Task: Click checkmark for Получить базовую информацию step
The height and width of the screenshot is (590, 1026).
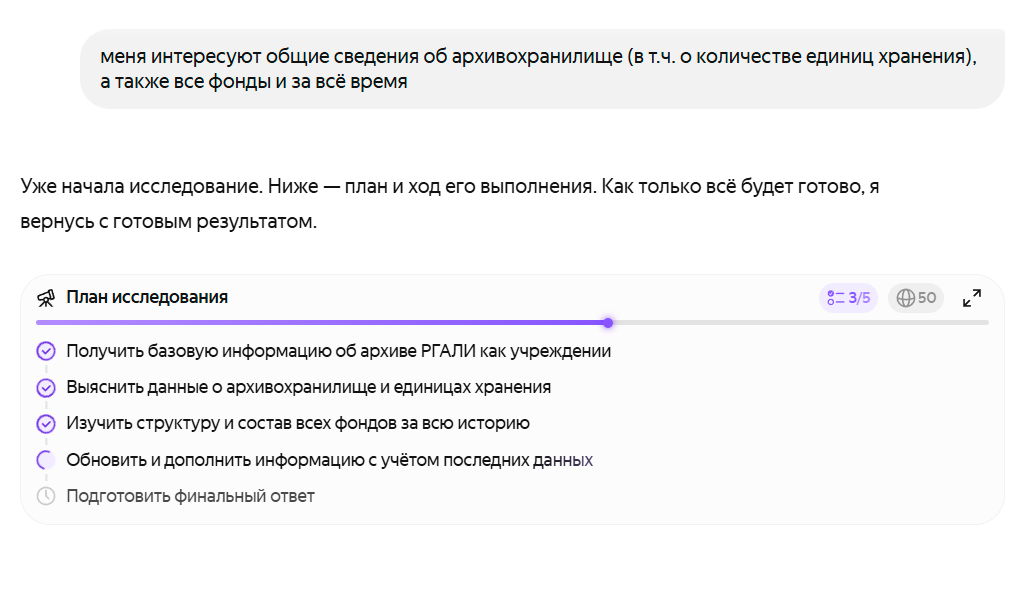Action: pyautogui.click(x=46, y=352)
